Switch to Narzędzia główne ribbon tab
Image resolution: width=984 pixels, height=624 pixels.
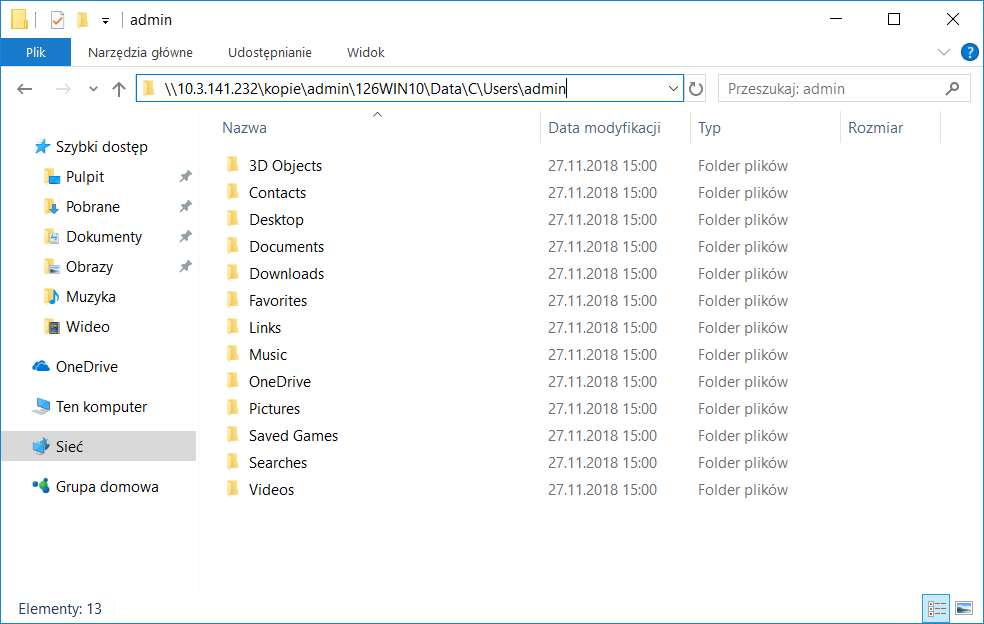140,52
